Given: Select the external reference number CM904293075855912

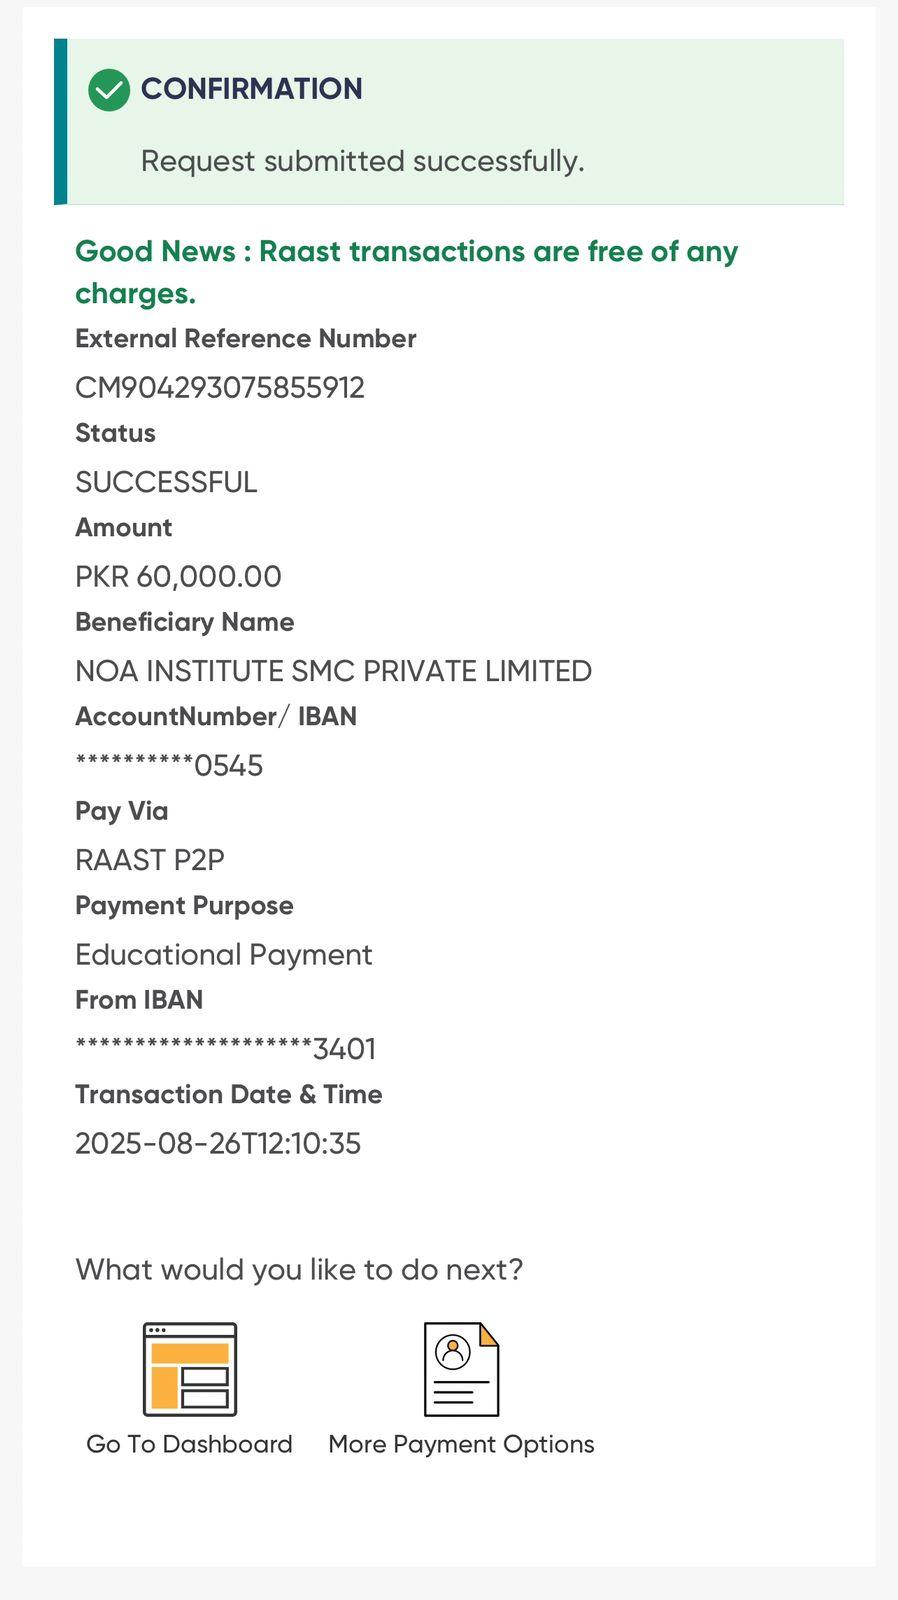Looking at the screenshot, I should point(220,388).
